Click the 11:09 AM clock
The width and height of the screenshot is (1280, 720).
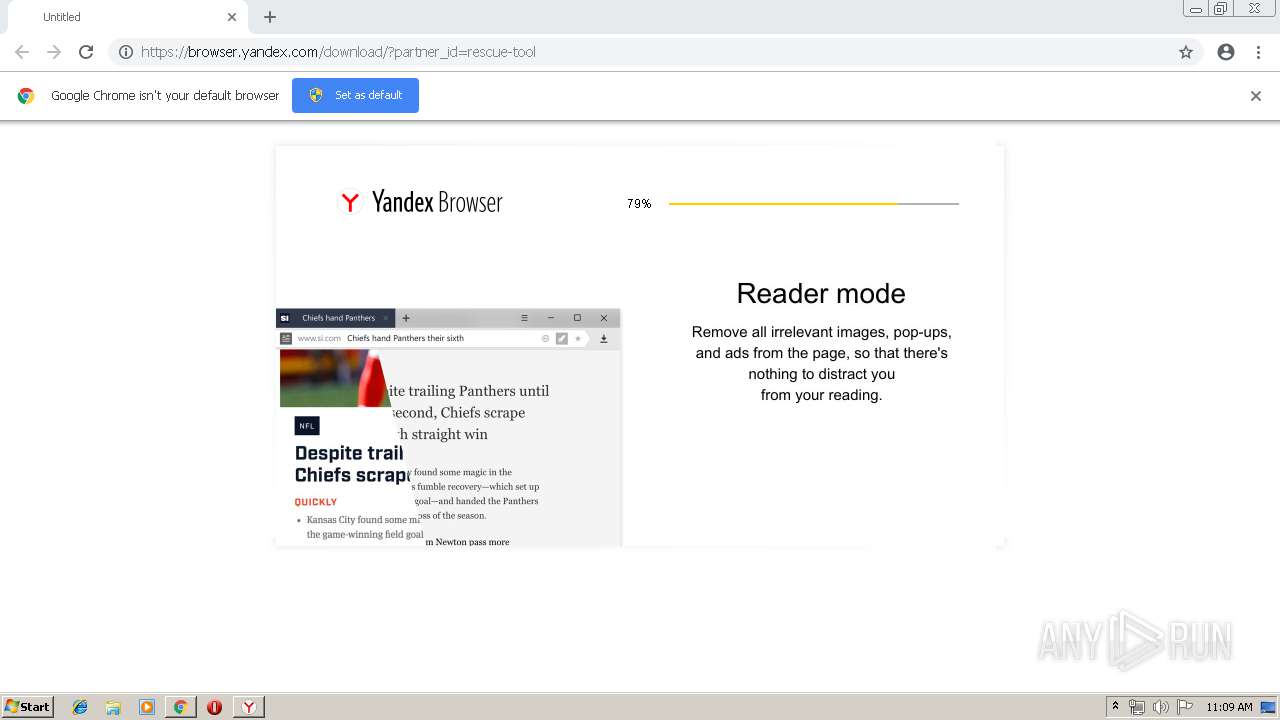click(x=1229, y=707)
